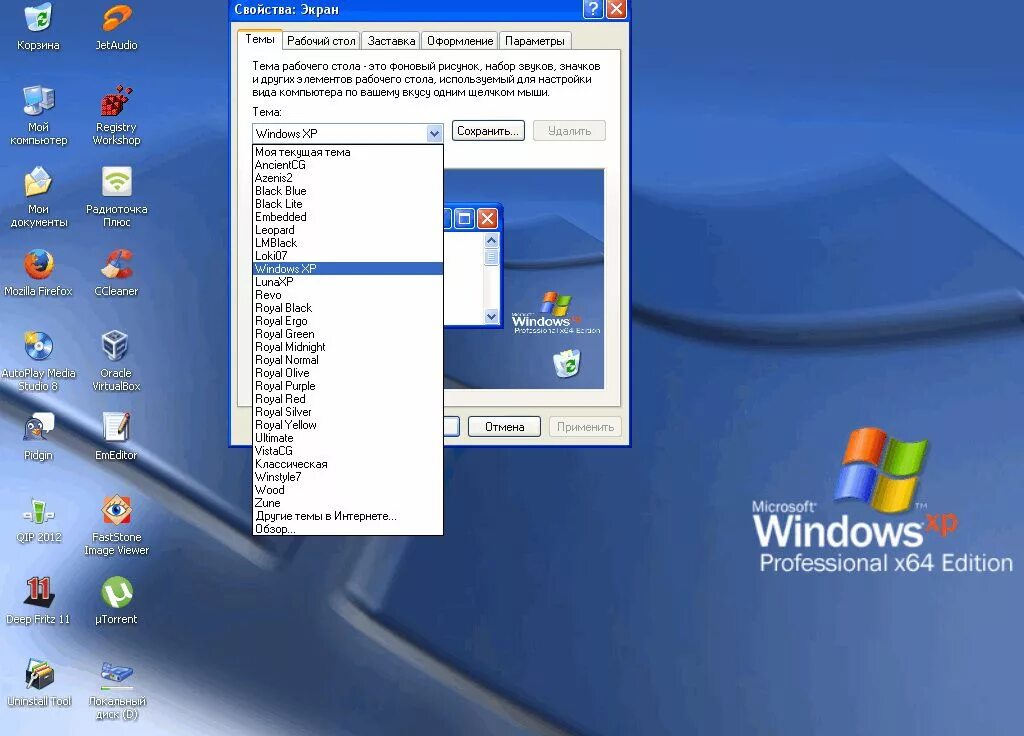
Task: Select 'Моя текущая тема' in theme list
Action: pyautogui.click(x=347, y=152)
